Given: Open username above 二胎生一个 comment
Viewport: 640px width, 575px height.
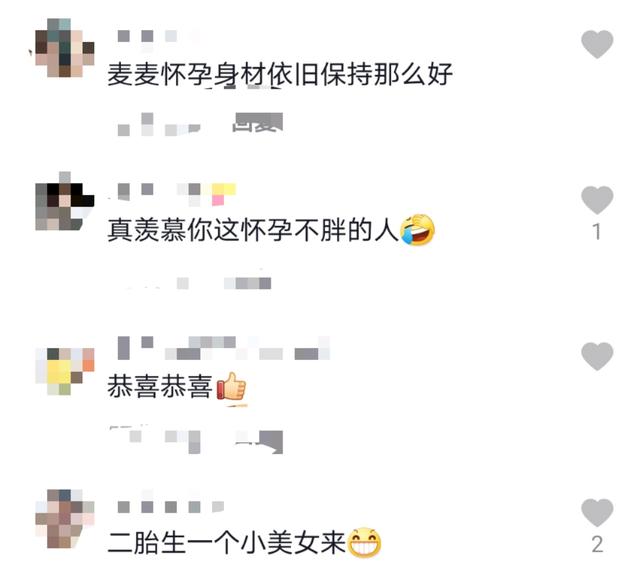Looking at the screenshot, I should (x=171, y=507).
